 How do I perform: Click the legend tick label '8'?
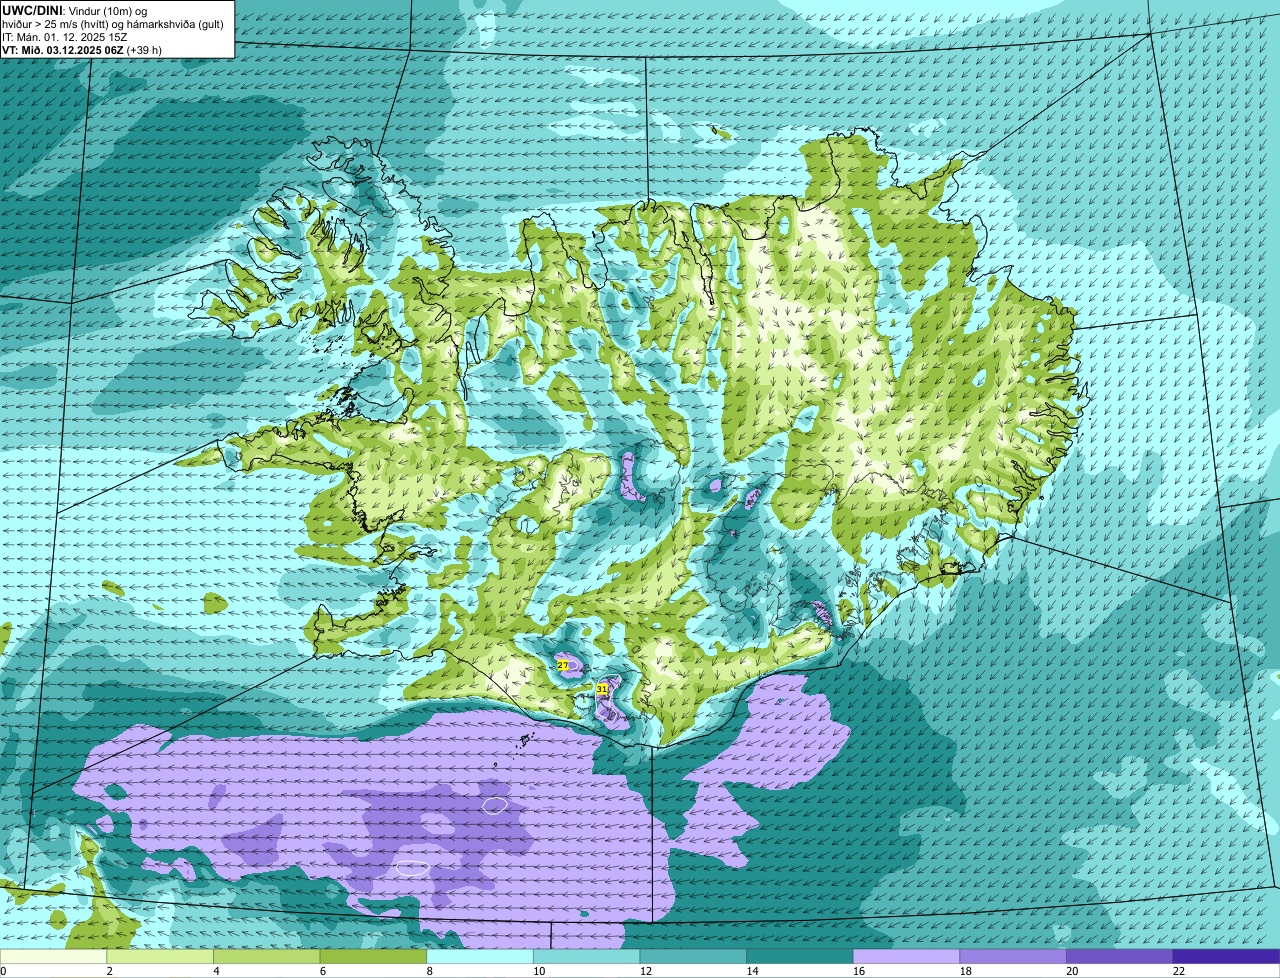[x=428, y=971]
